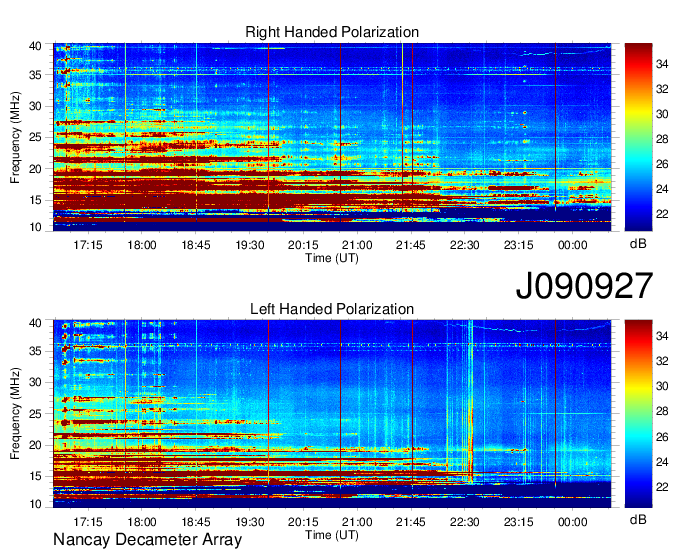Viewport: 680px width, 552px height.
Task: Click the upper plot's dB color bar
Action: [x=638, y=137]
